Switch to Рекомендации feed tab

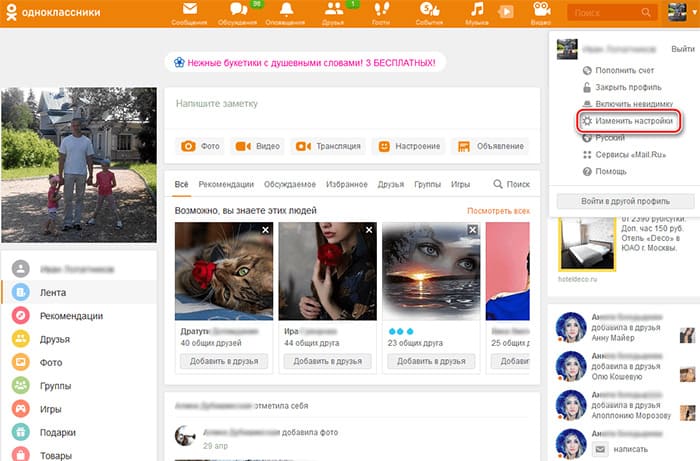click(x=226, y=184)
